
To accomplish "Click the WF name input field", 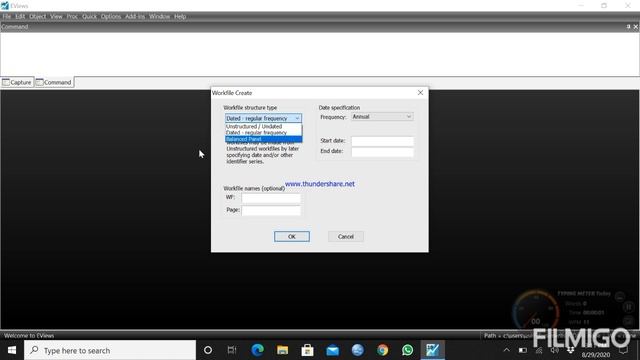I will point(271,198).
